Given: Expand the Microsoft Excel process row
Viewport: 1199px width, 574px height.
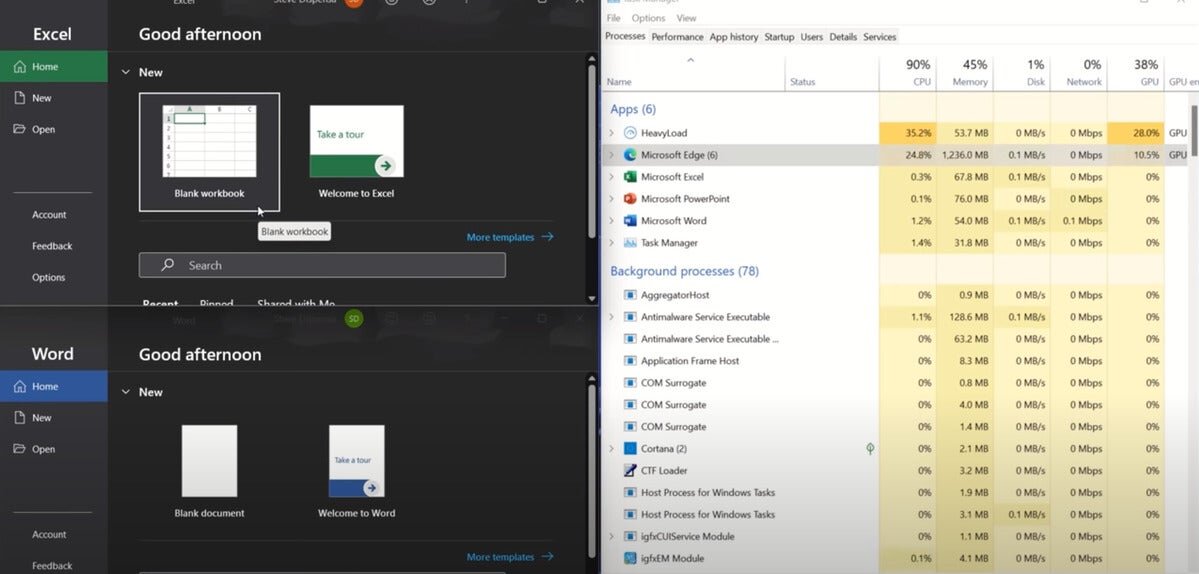Looking at the screenshot, I should point(611,177).
